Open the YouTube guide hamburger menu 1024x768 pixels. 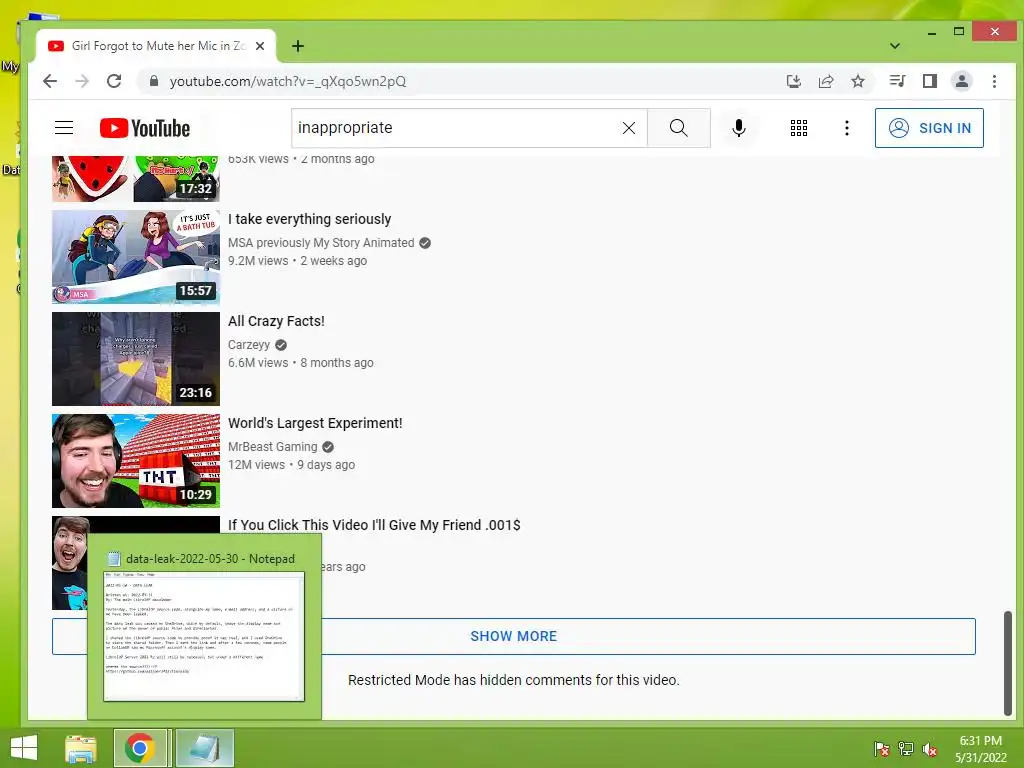pos(64,127)
